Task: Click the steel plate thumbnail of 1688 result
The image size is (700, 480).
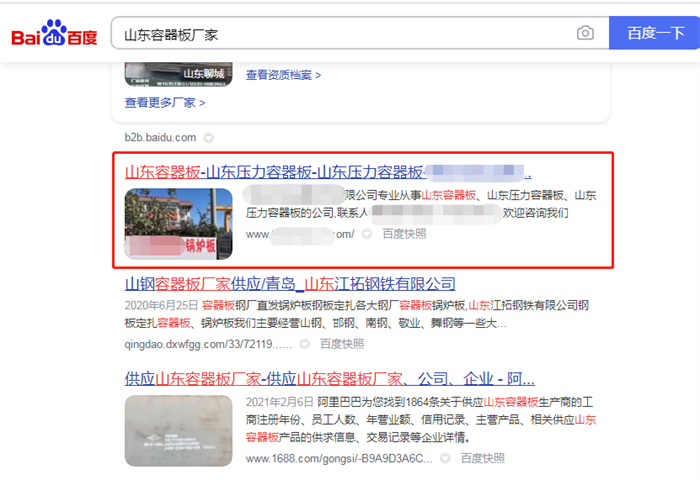Action: 179,431
